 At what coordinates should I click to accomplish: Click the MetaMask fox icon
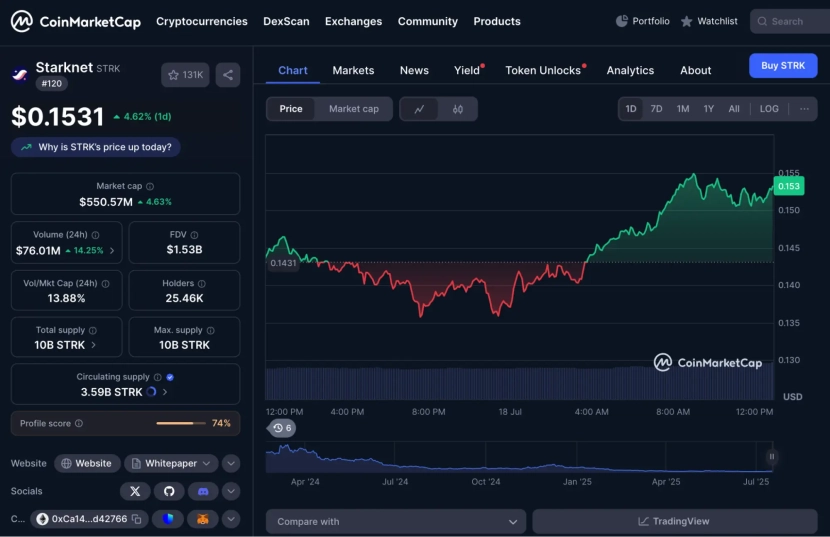pos(203,519)
